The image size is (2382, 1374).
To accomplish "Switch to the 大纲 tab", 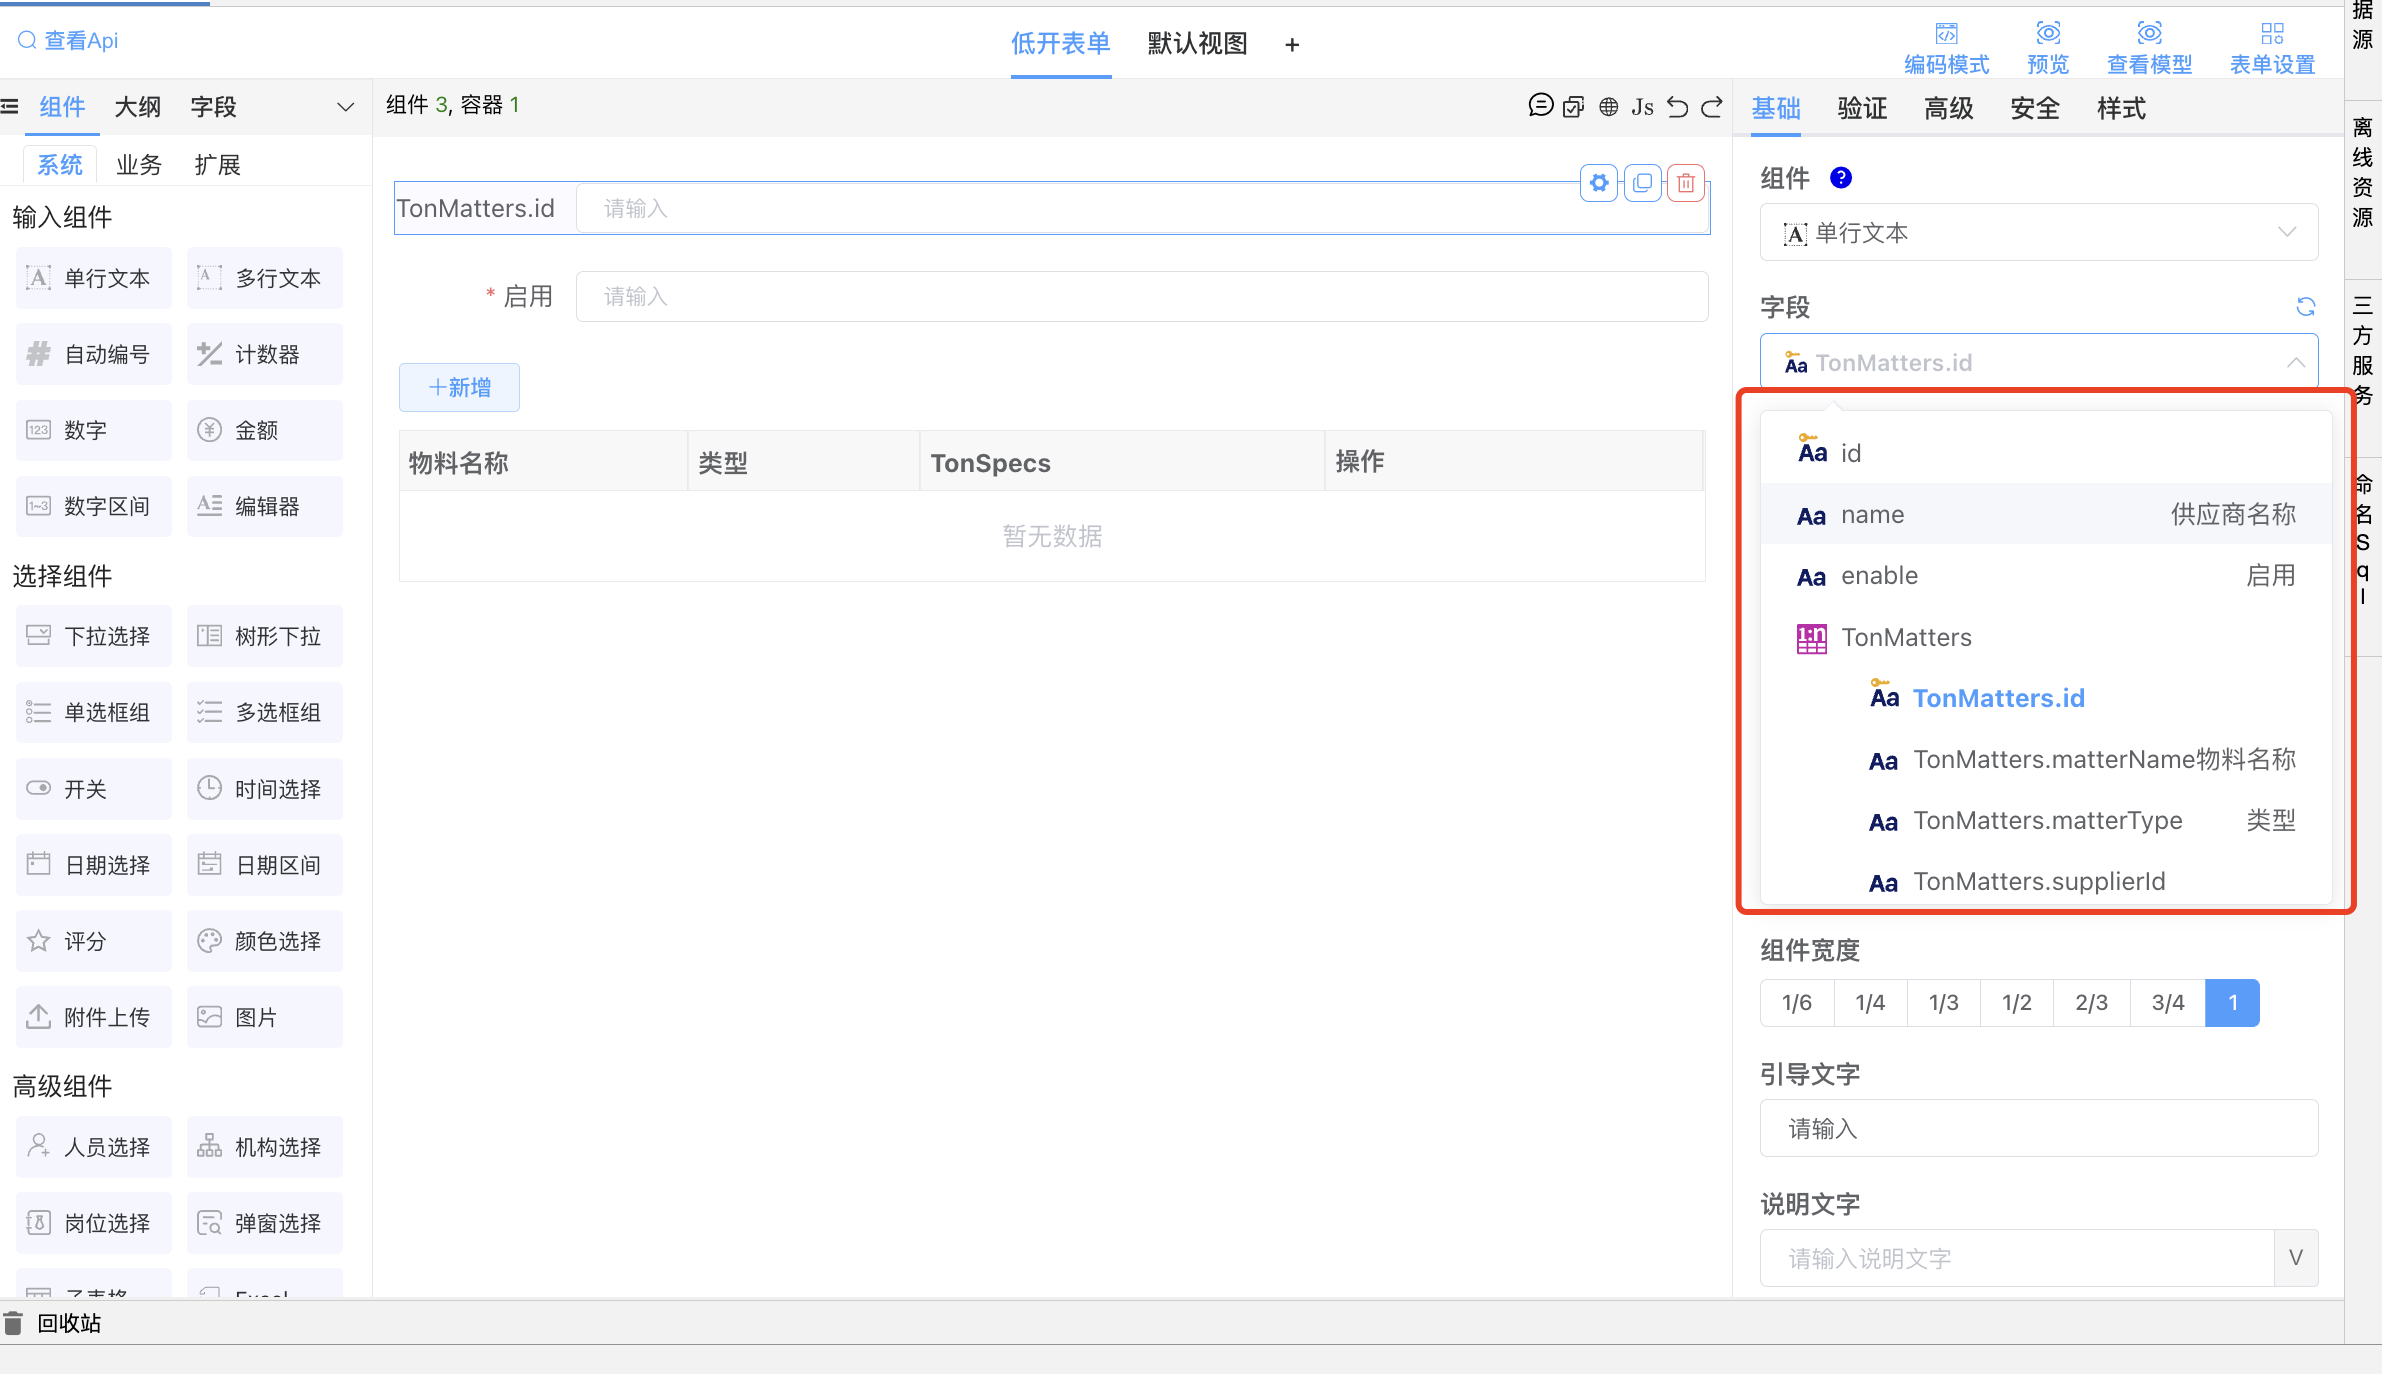I will click(137, 107).
